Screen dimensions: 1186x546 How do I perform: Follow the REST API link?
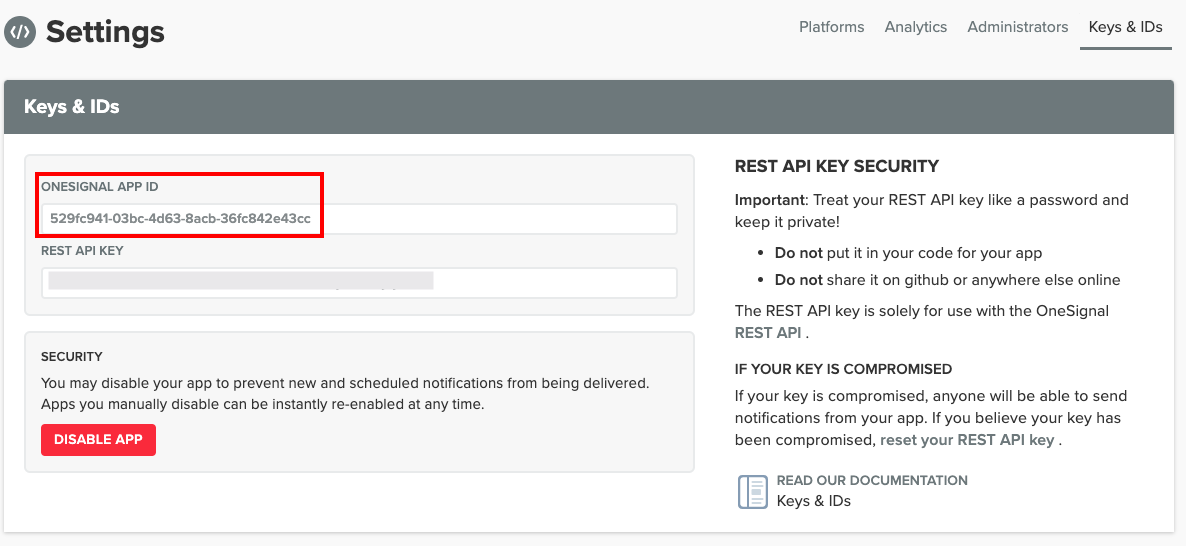(x=768, y=333)
